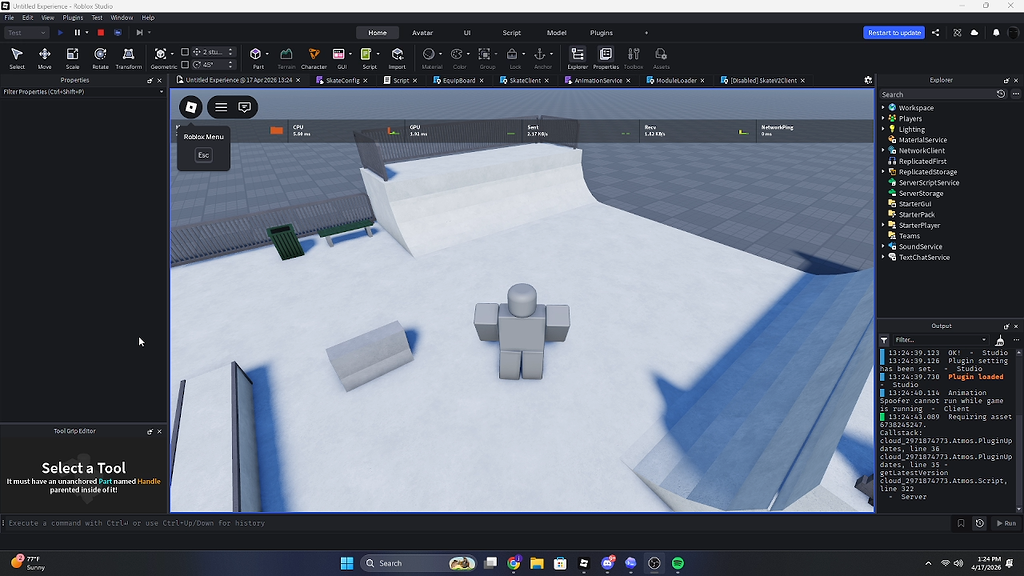The height and width of the screenshot is (576, 1024).
Task: Click the Explorer Search field
Action: point(936,95)
